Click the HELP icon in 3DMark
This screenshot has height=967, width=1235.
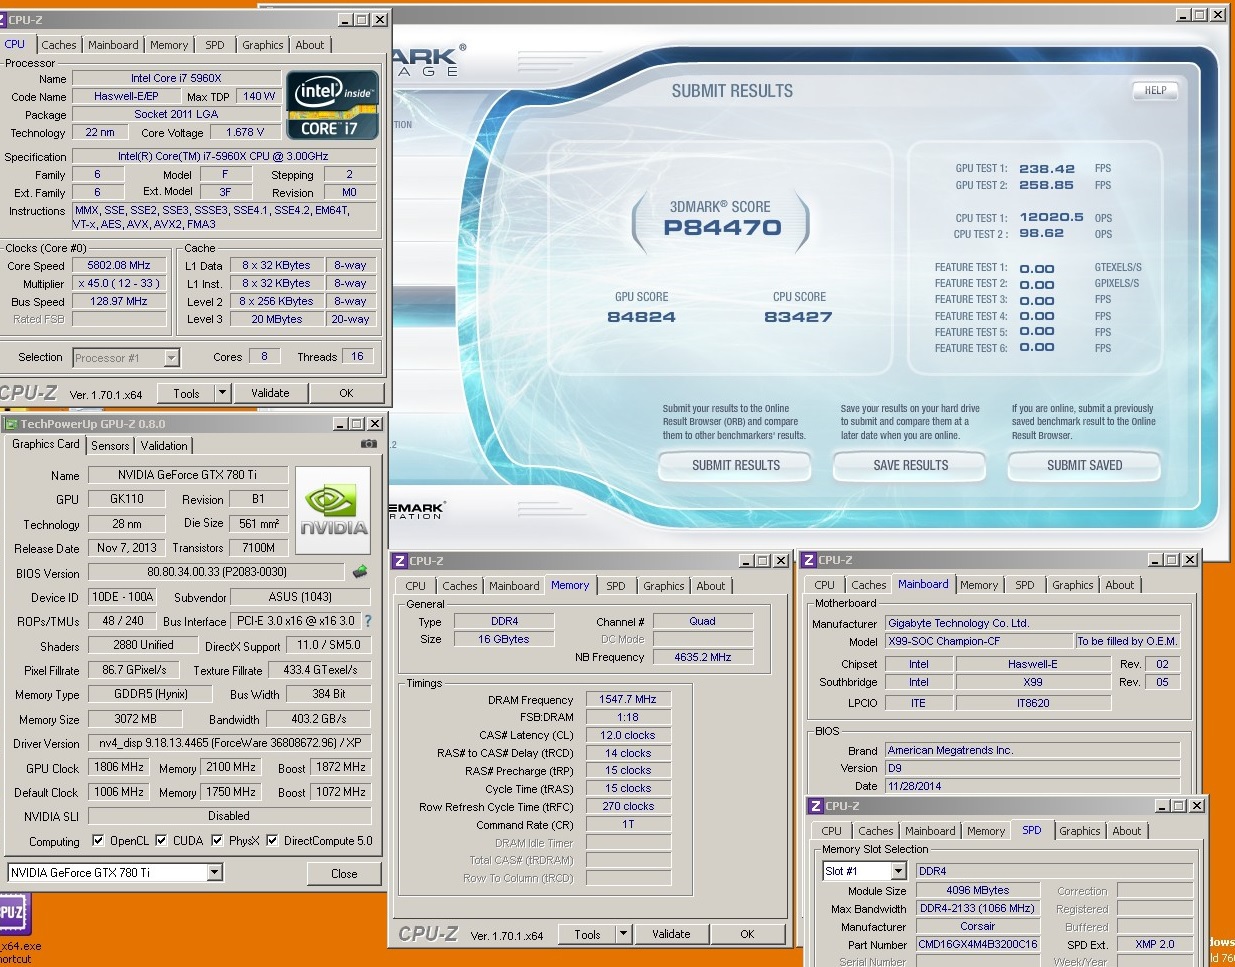[x=1155, y=91]
